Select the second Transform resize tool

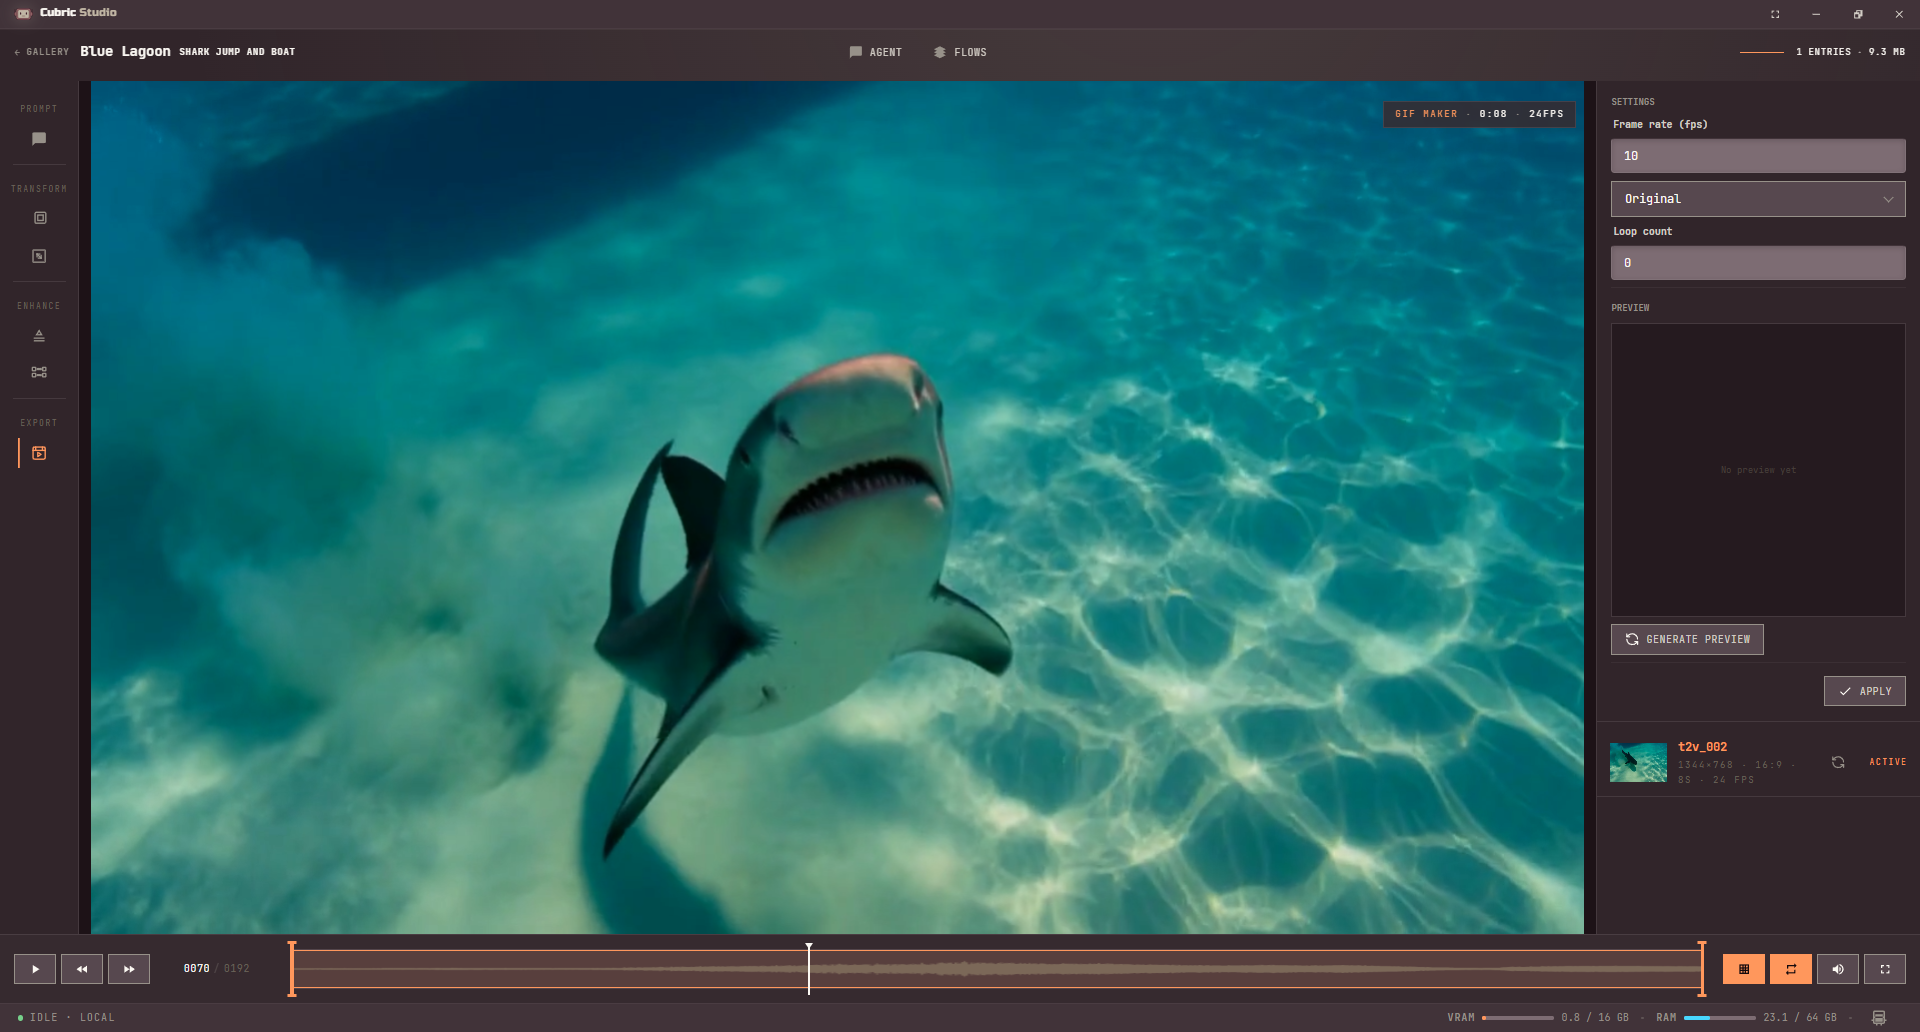tap(39, 256)
